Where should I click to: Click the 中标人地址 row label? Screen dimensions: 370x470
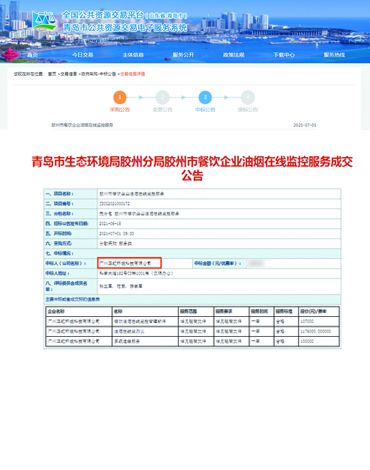58,273
